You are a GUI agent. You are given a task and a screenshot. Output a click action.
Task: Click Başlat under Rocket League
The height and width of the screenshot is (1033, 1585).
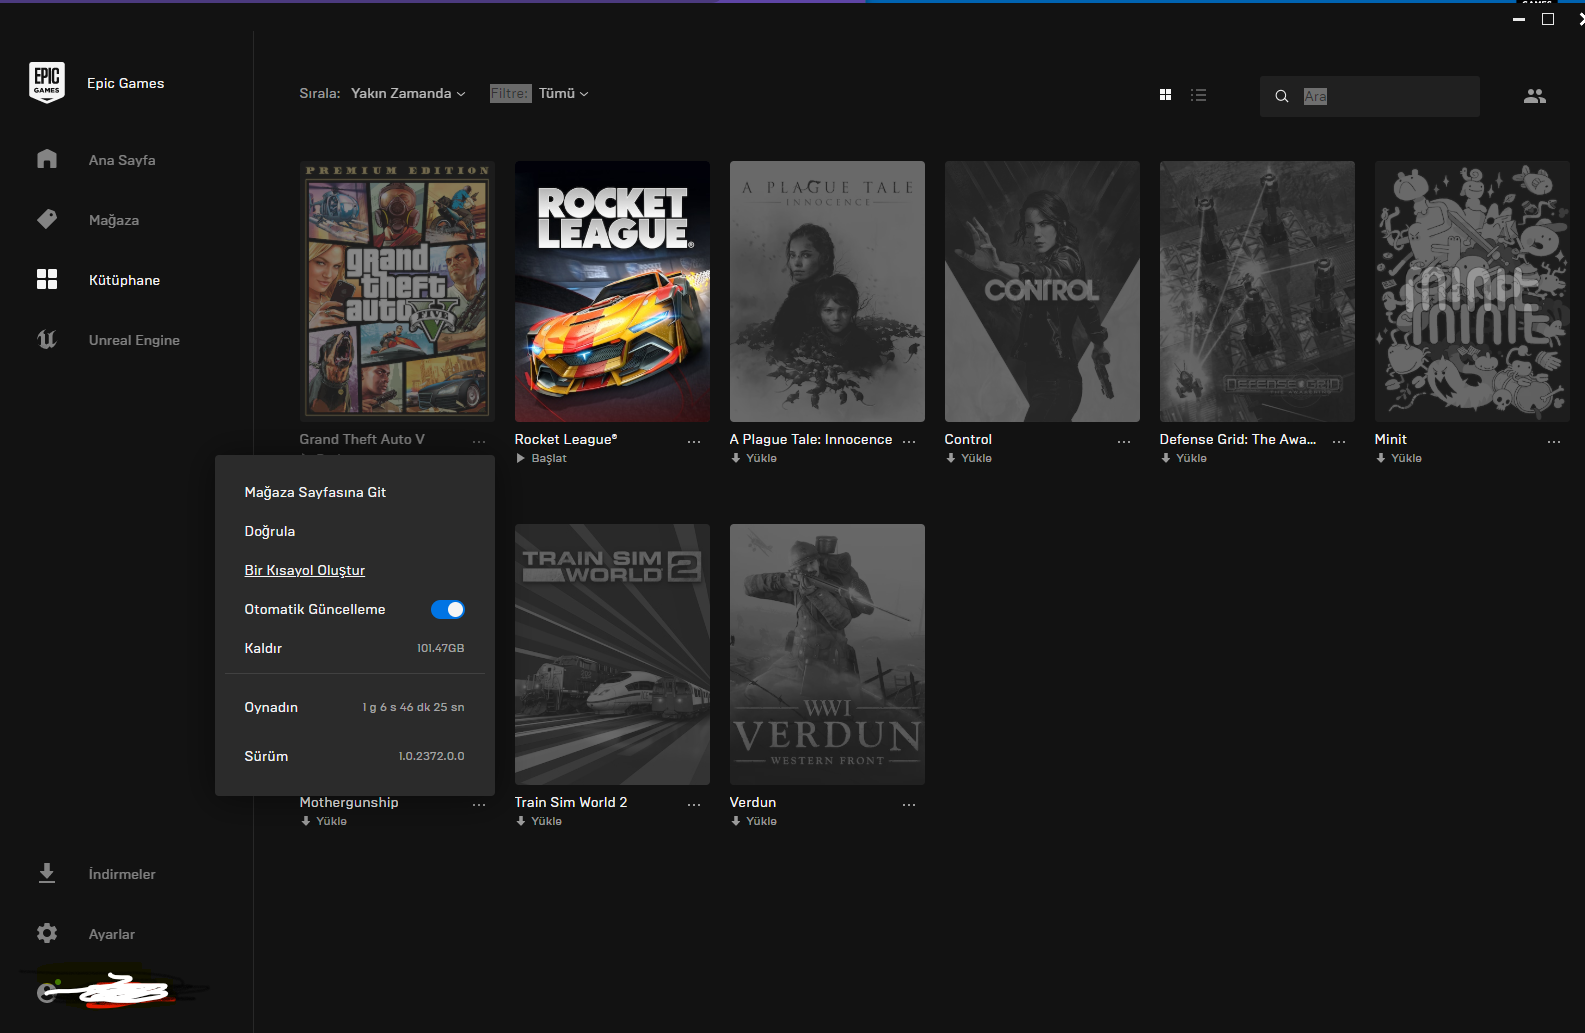[x=541, y=458]
